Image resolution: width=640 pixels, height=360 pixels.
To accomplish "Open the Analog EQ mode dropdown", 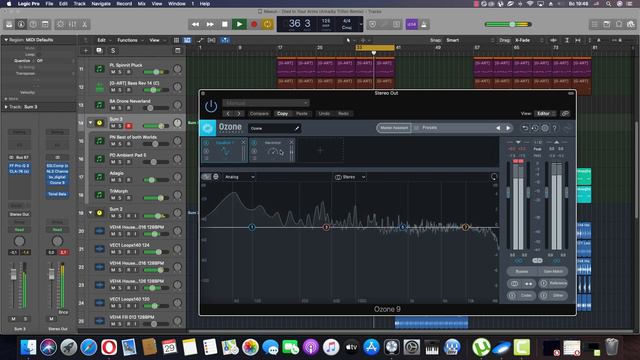I will pyautogui.click(x=239, y=177).
